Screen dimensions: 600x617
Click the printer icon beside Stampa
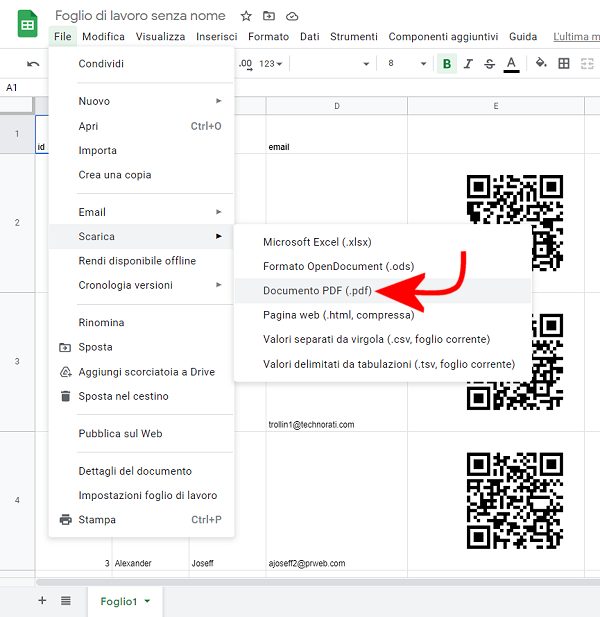click(x=66, y=519)
